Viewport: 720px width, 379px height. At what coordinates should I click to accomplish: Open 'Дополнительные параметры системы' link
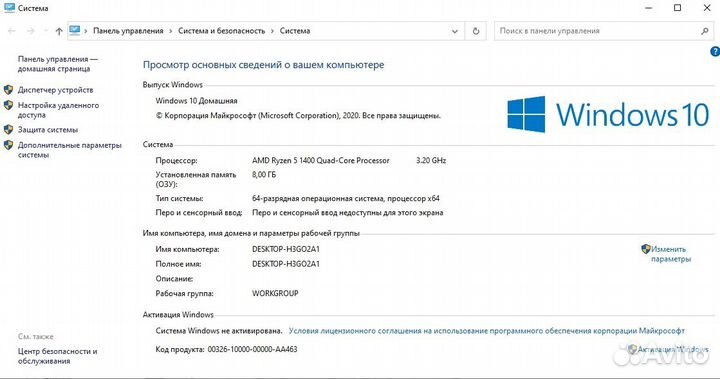70,150
